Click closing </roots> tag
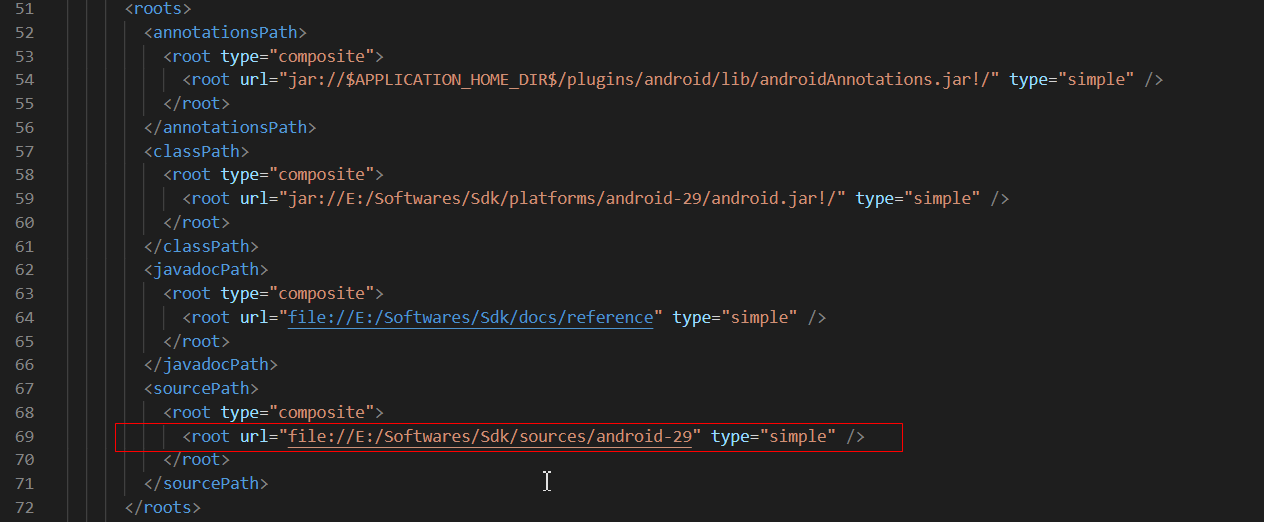 tap(163, 508)
